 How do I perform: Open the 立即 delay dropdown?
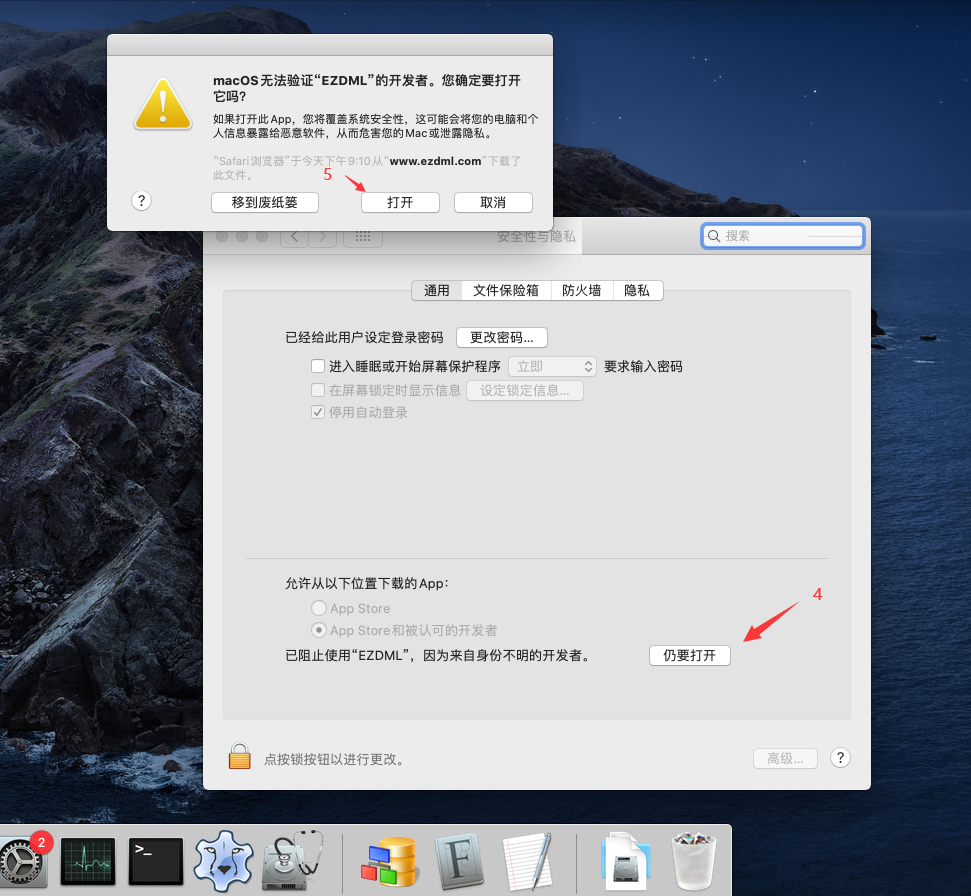(x=552, y=367)
